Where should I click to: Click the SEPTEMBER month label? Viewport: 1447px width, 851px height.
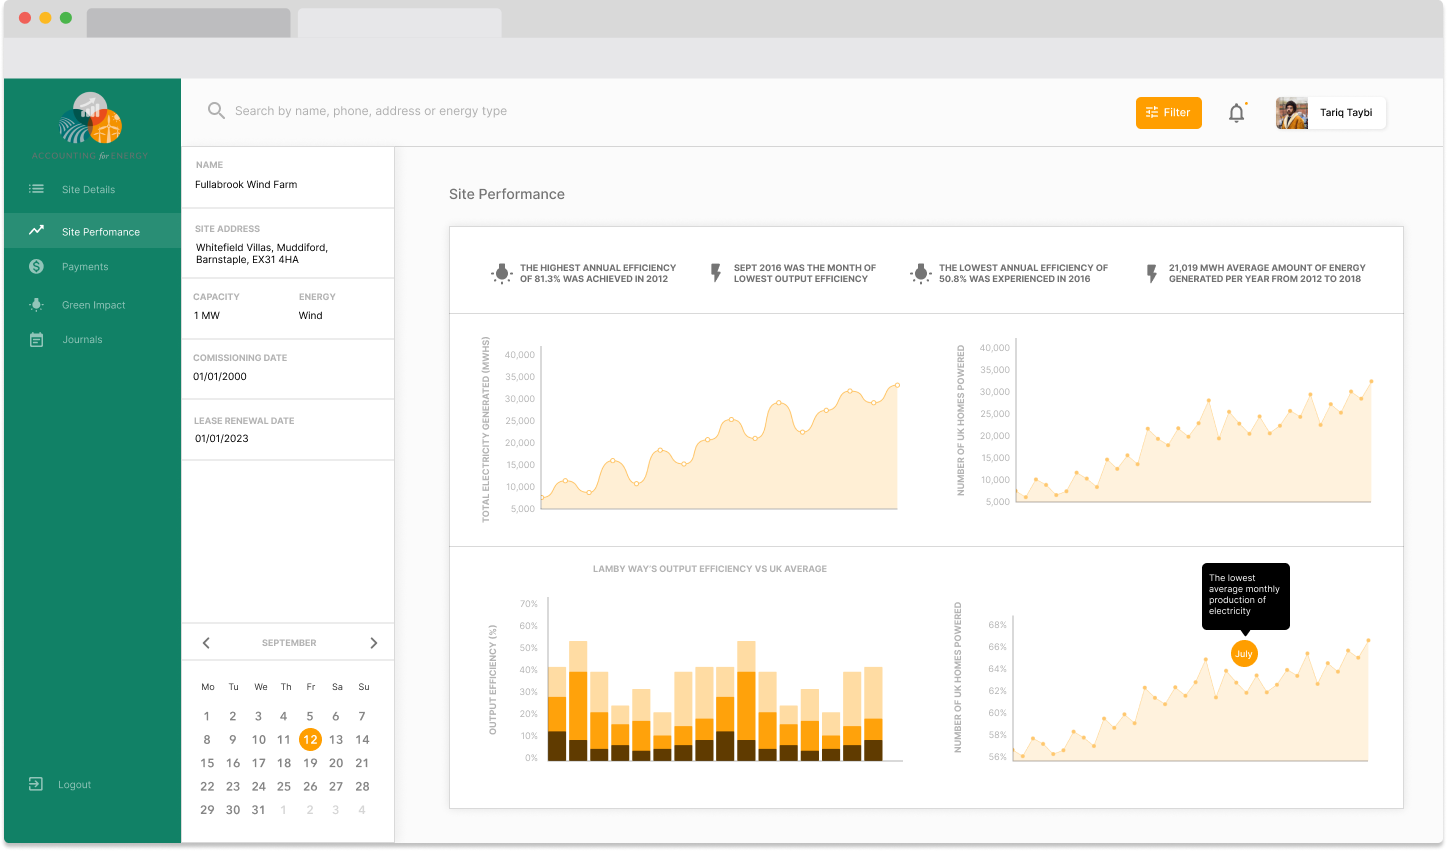289,643
